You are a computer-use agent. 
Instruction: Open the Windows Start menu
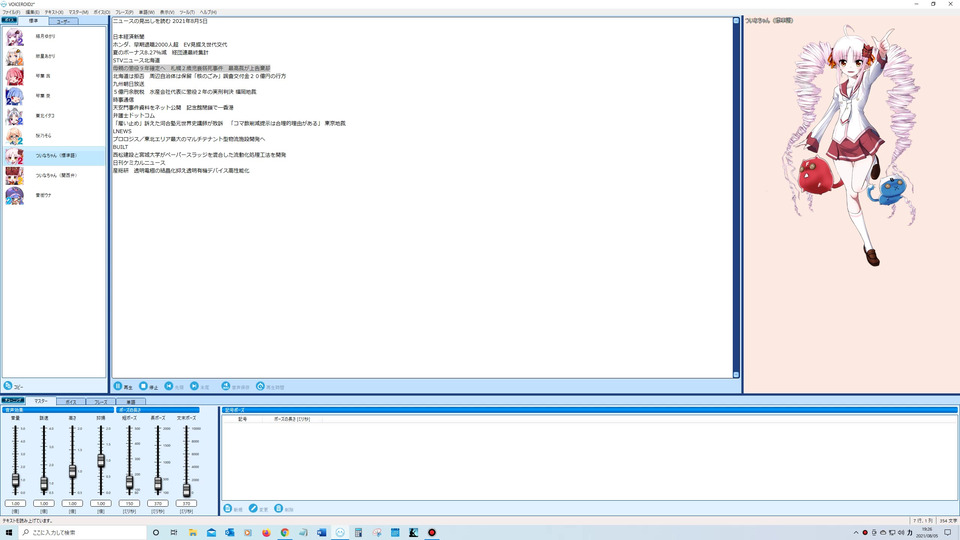point(9,533)
